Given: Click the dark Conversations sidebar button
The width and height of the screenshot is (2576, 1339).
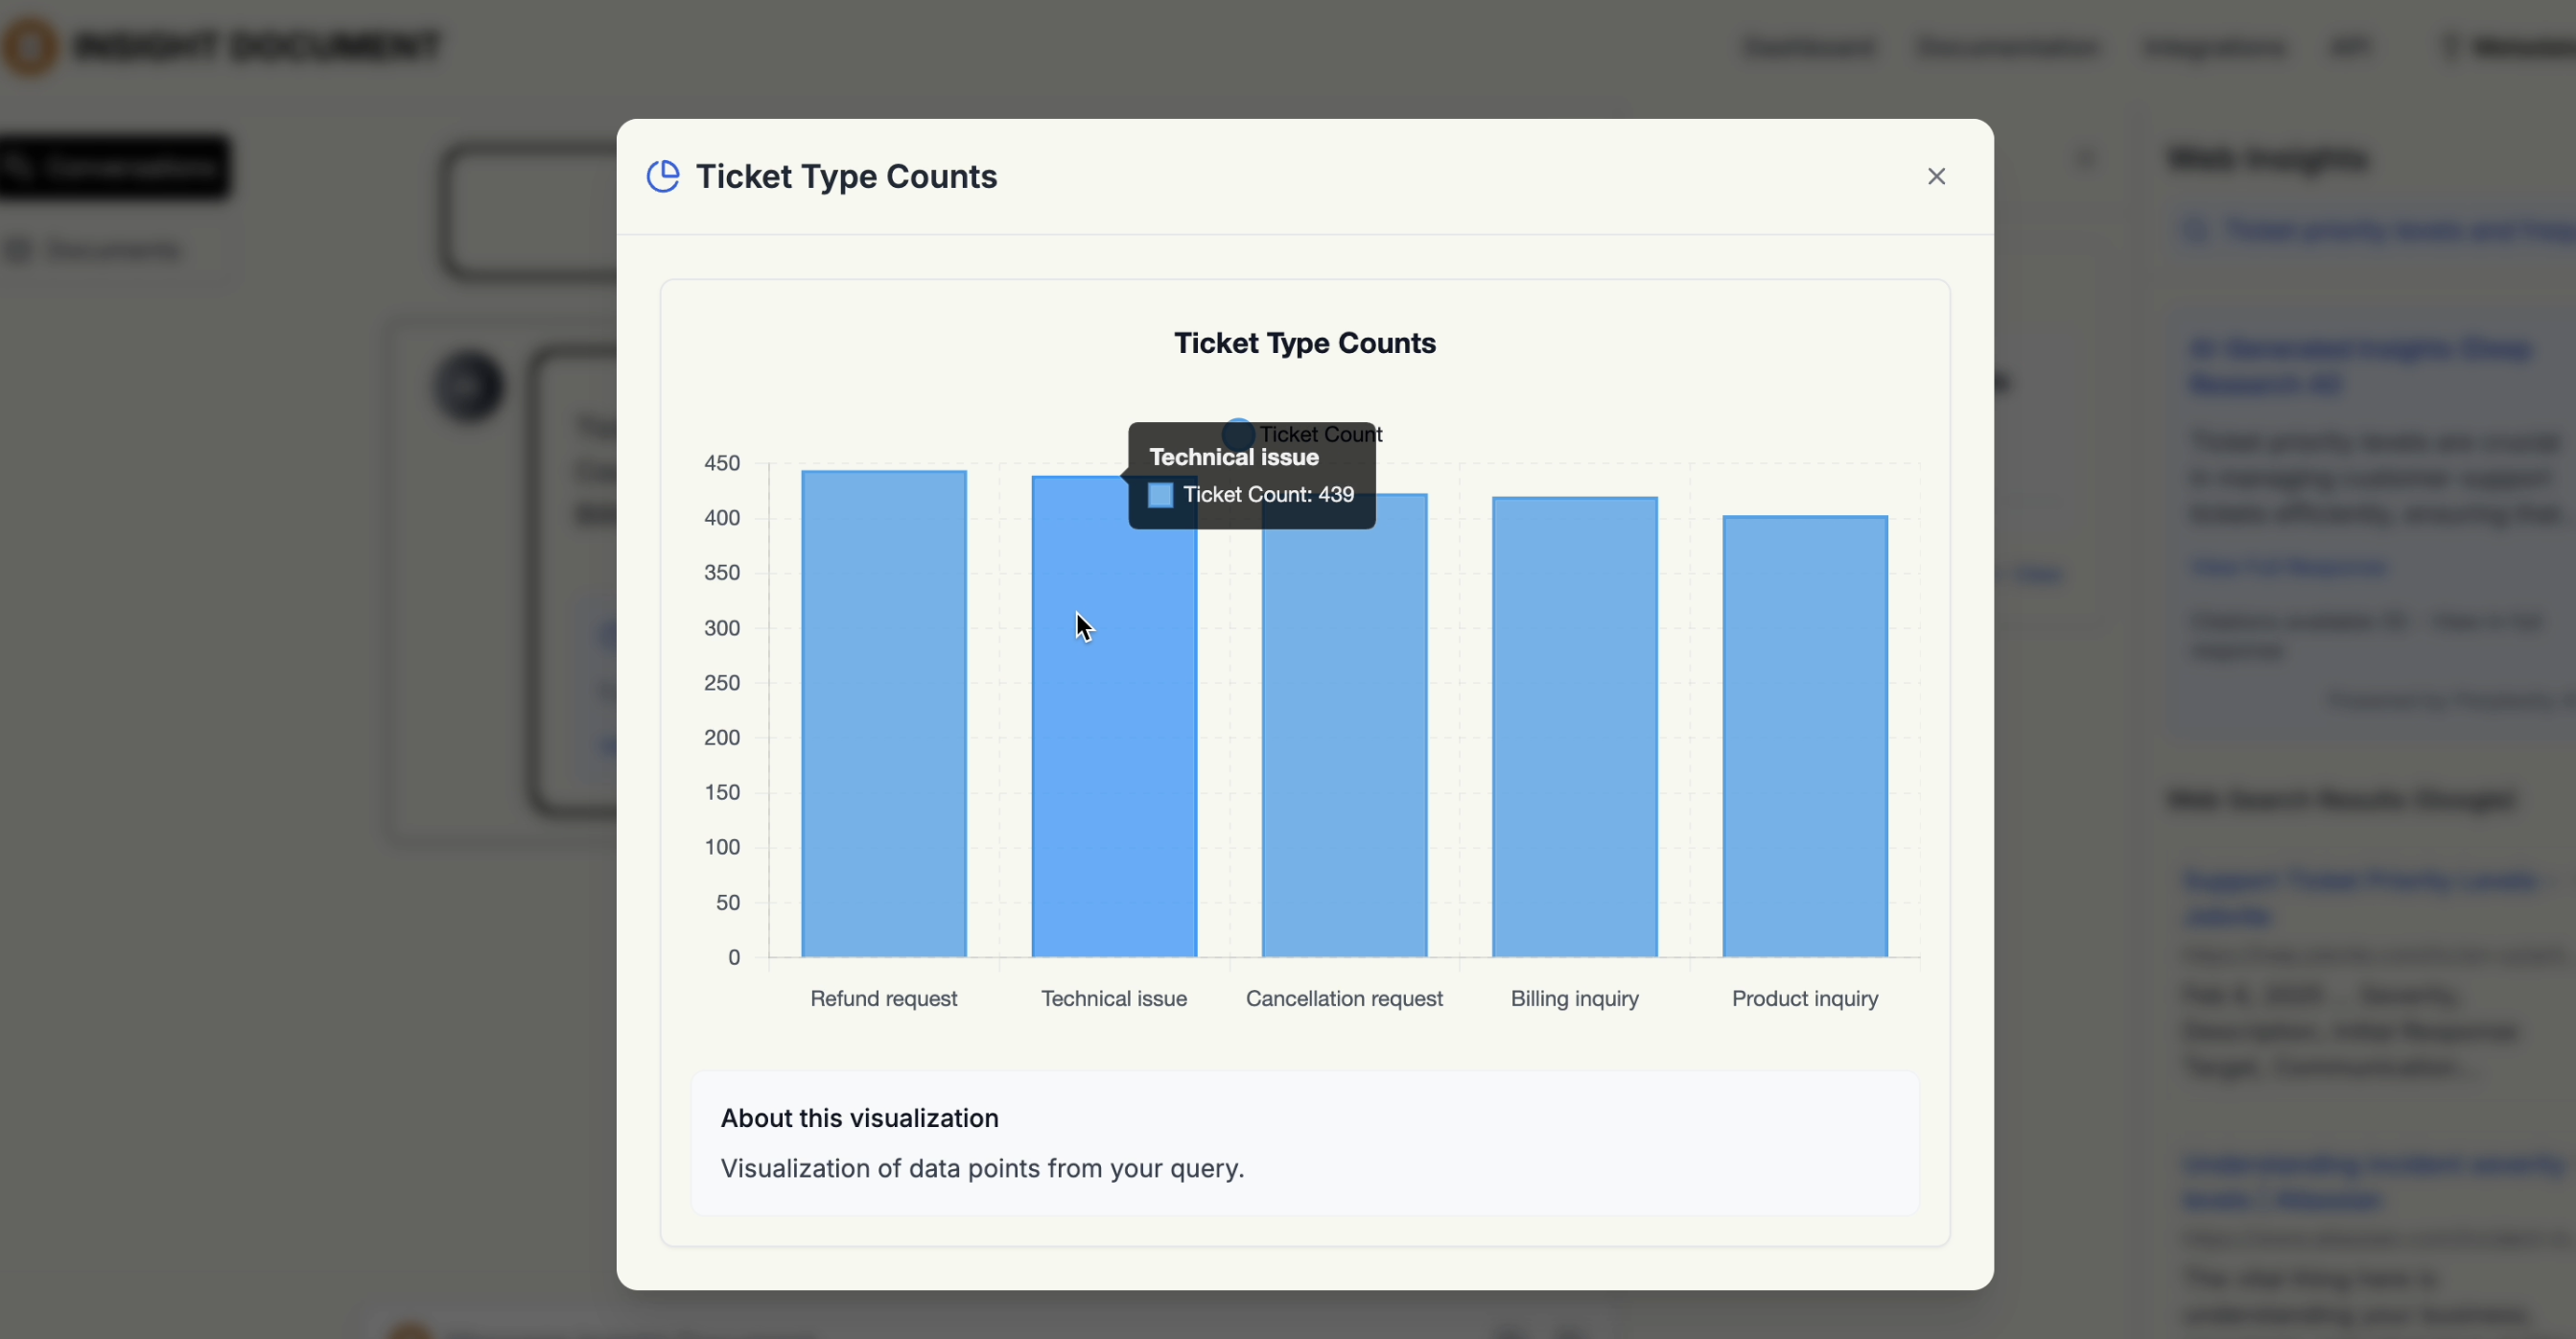Looking at the screenshot, I should point(115,167).
